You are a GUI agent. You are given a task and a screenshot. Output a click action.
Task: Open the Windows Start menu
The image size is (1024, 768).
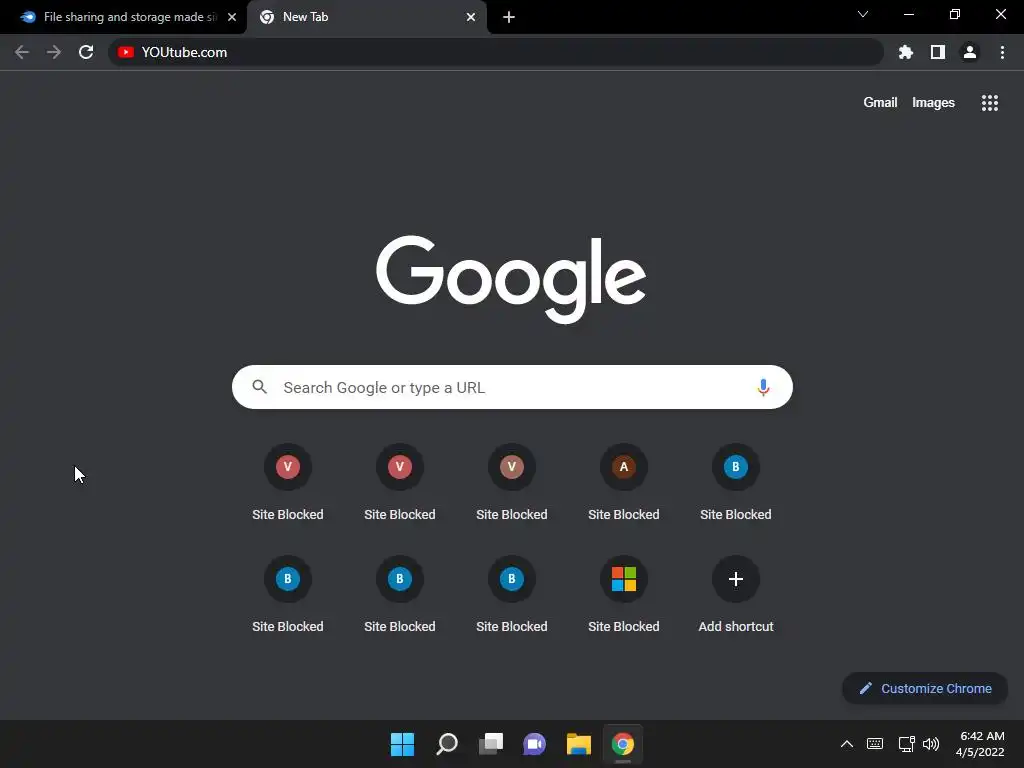(x=402, y=744)
